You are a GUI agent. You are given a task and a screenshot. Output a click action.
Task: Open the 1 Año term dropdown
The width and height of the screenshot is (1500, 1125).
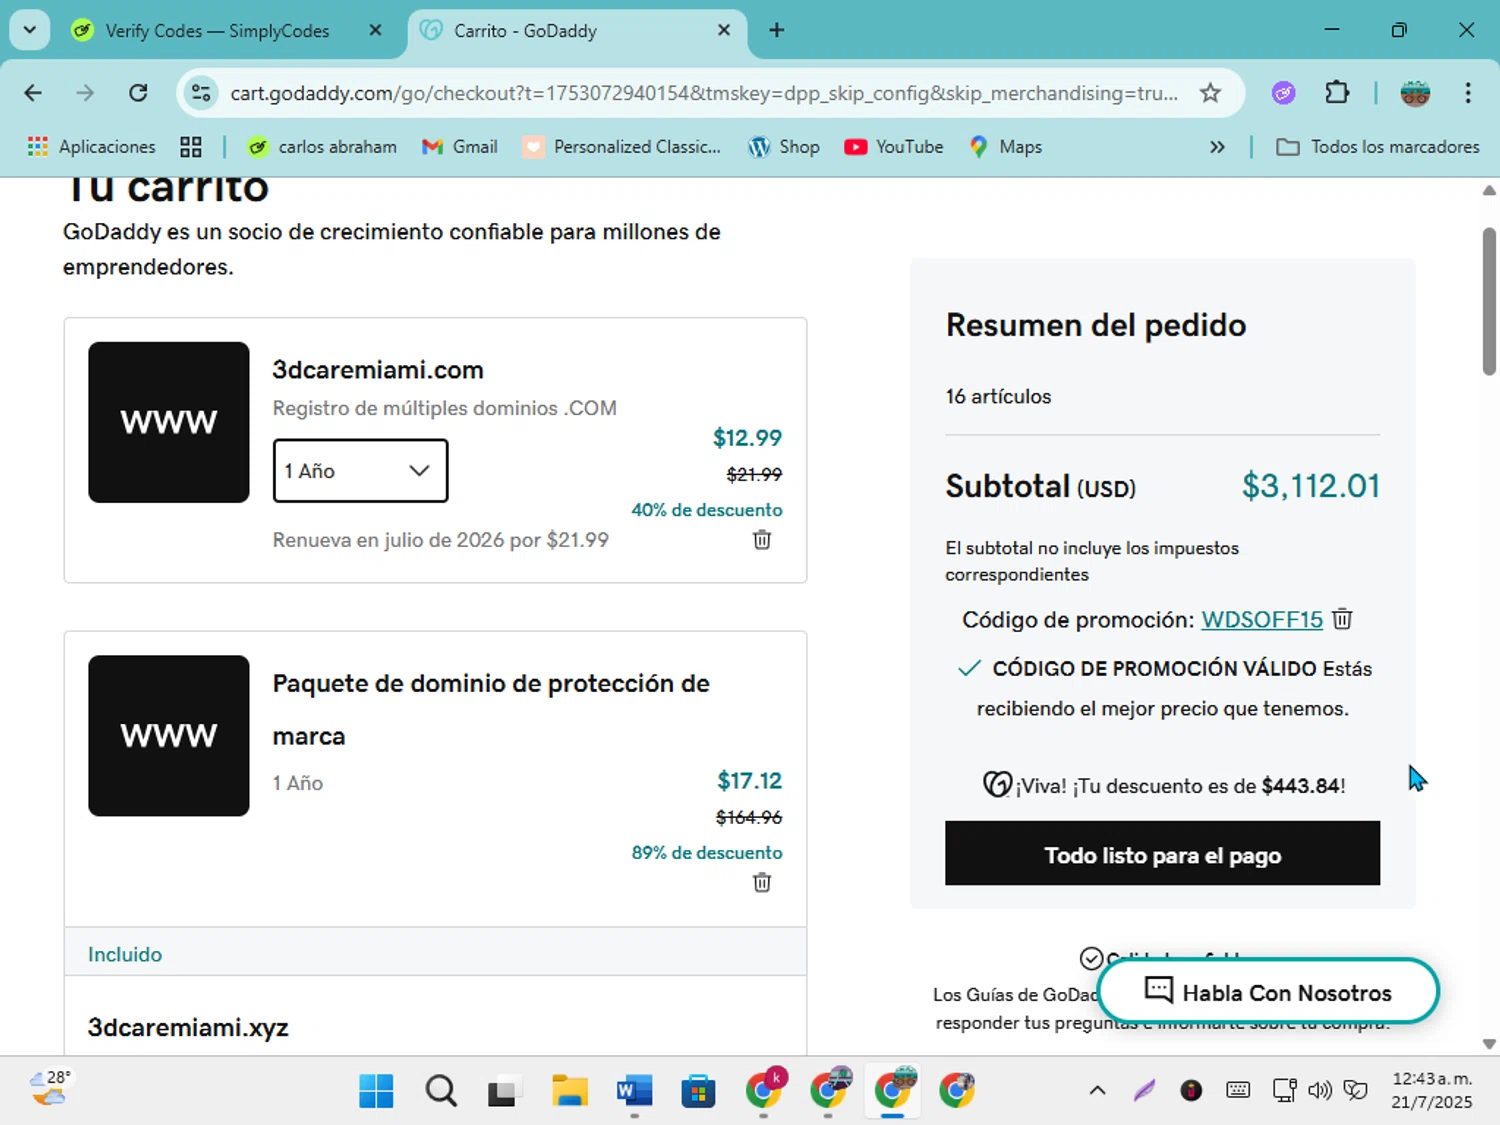click(x=360, y=470)
